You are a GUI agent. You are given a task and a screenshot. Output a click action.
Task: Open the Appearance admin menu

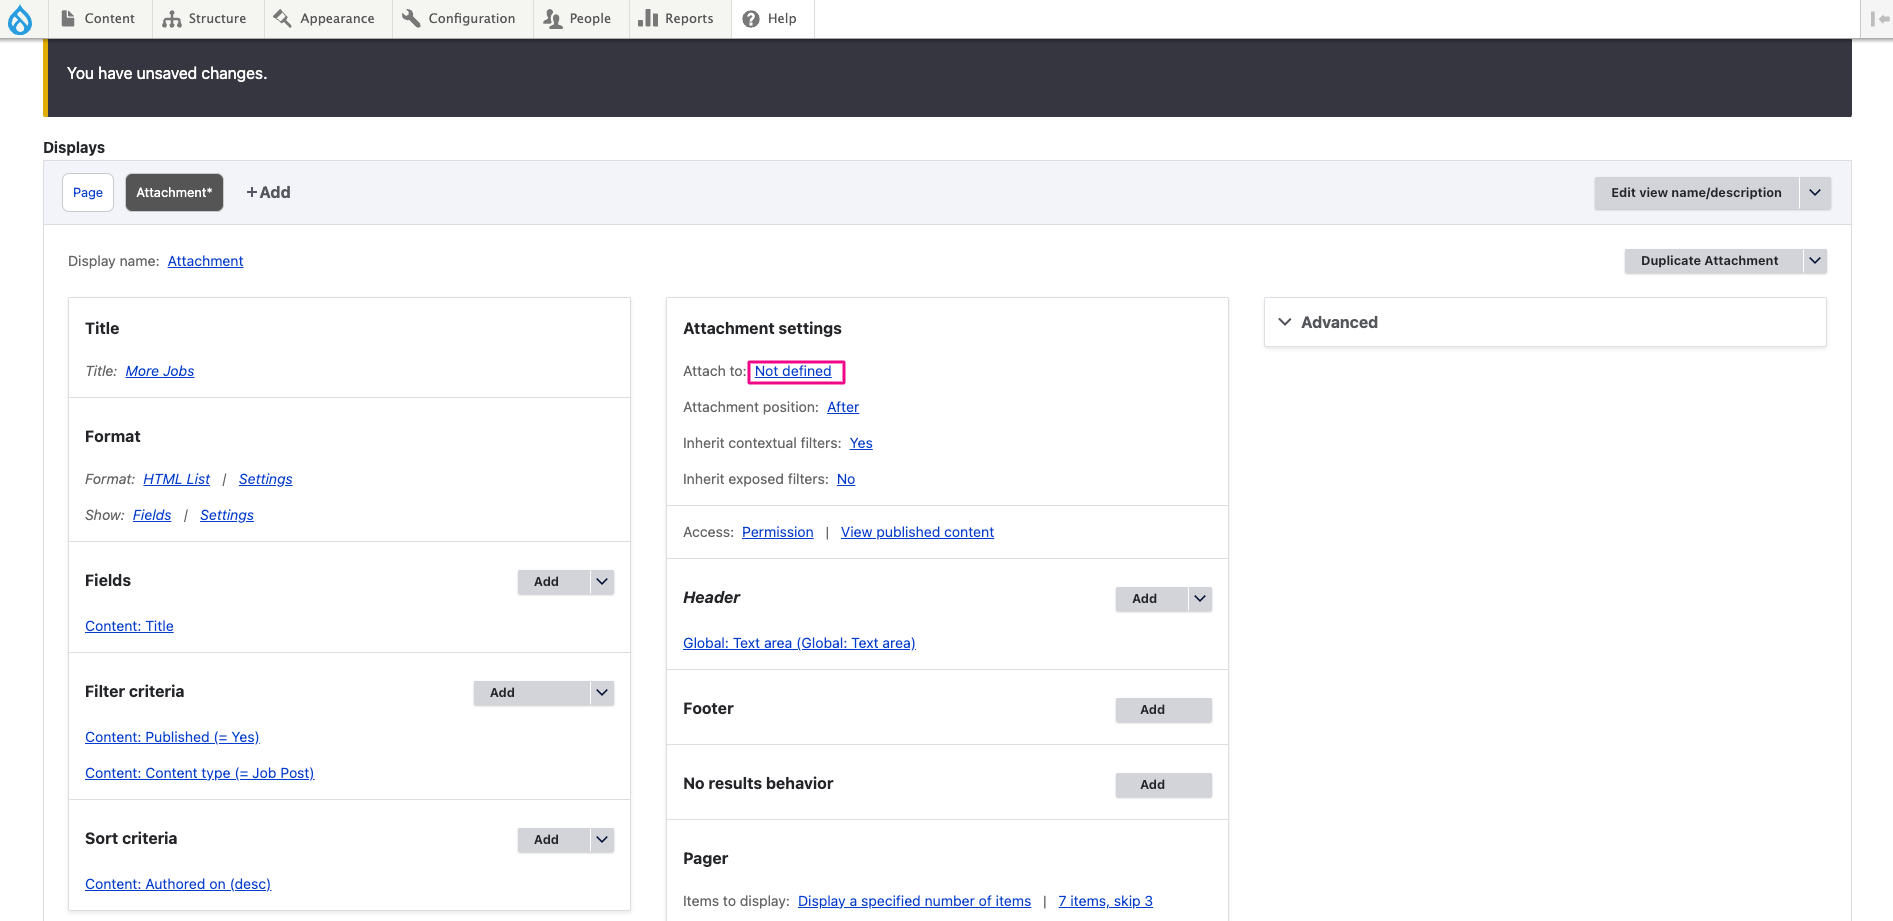[x=325, y=19]
